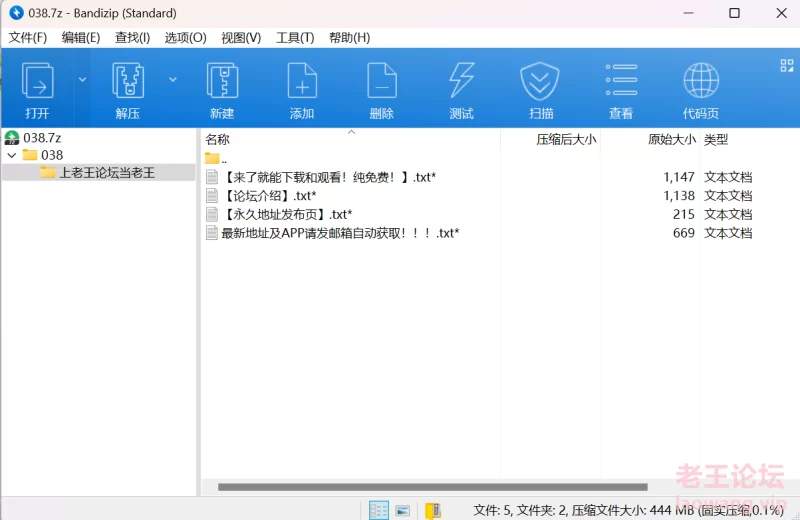This screenshot has height=520, width=800.
Task: Open the 查找(I) menu
Action: tap(133, 38)
